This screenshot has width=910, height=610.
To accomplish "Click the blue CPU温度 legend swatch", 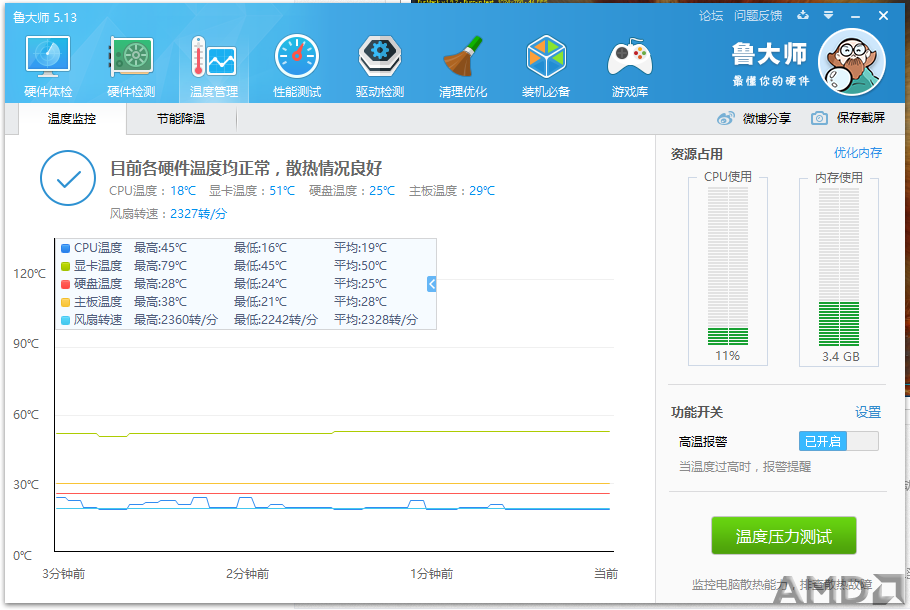I will click(x=66, y=248).
